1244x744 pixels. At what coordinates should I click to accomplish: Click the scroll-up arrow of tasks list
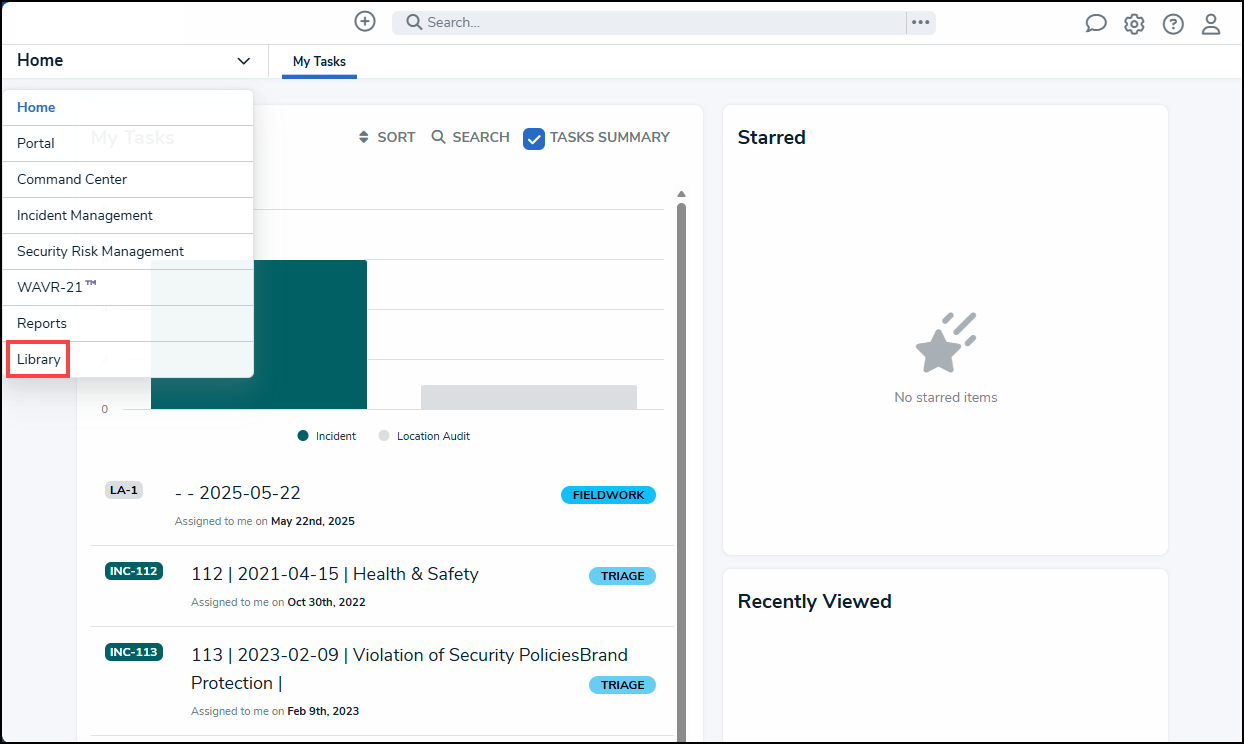tap(681, 194)
